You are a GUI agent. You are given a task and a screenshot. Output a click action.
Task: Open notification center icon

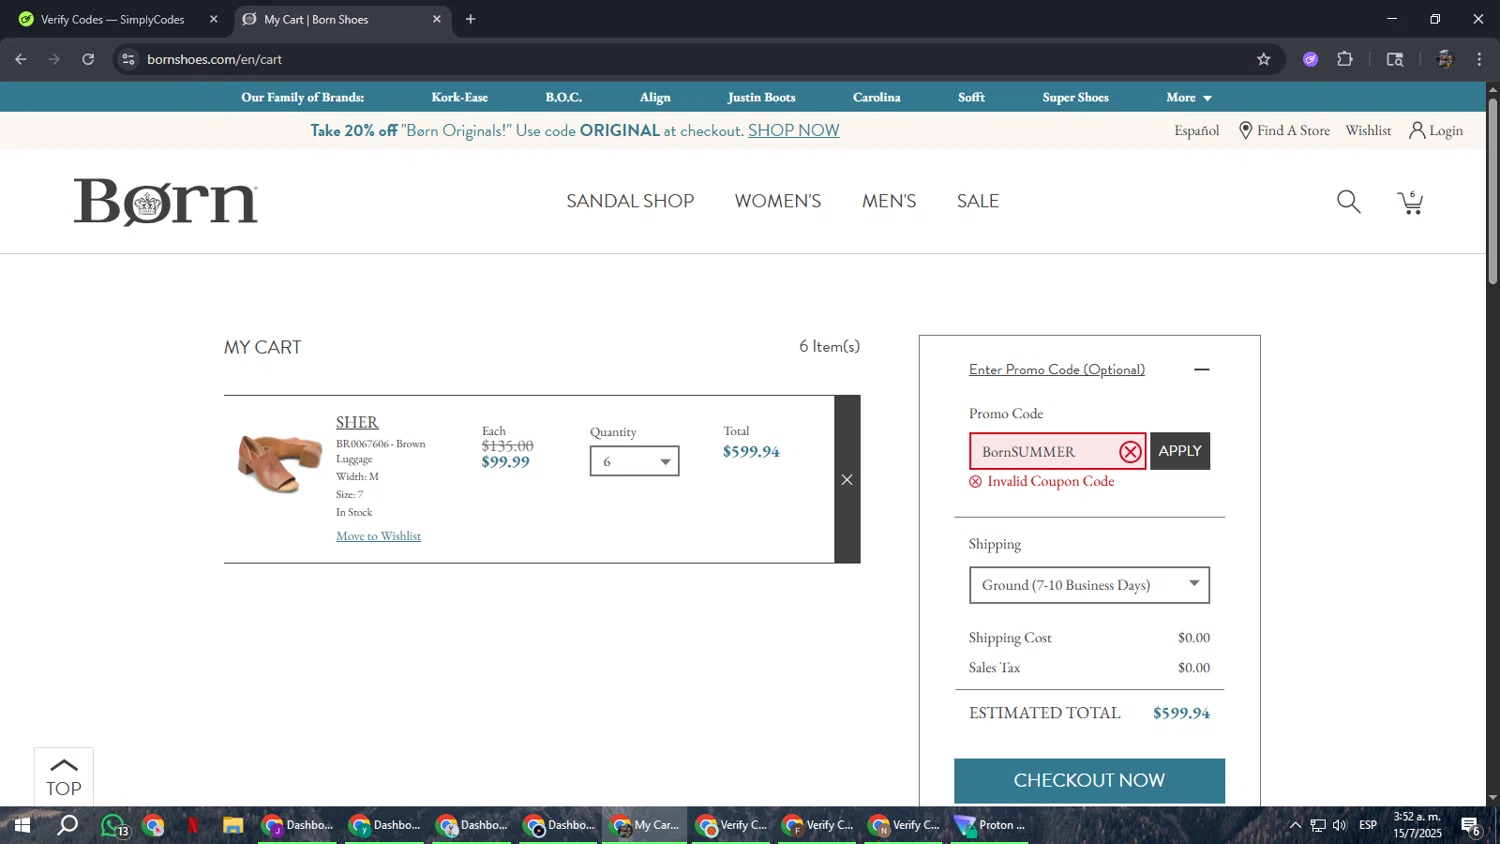pyautogui.click(x=1471, y=826)
